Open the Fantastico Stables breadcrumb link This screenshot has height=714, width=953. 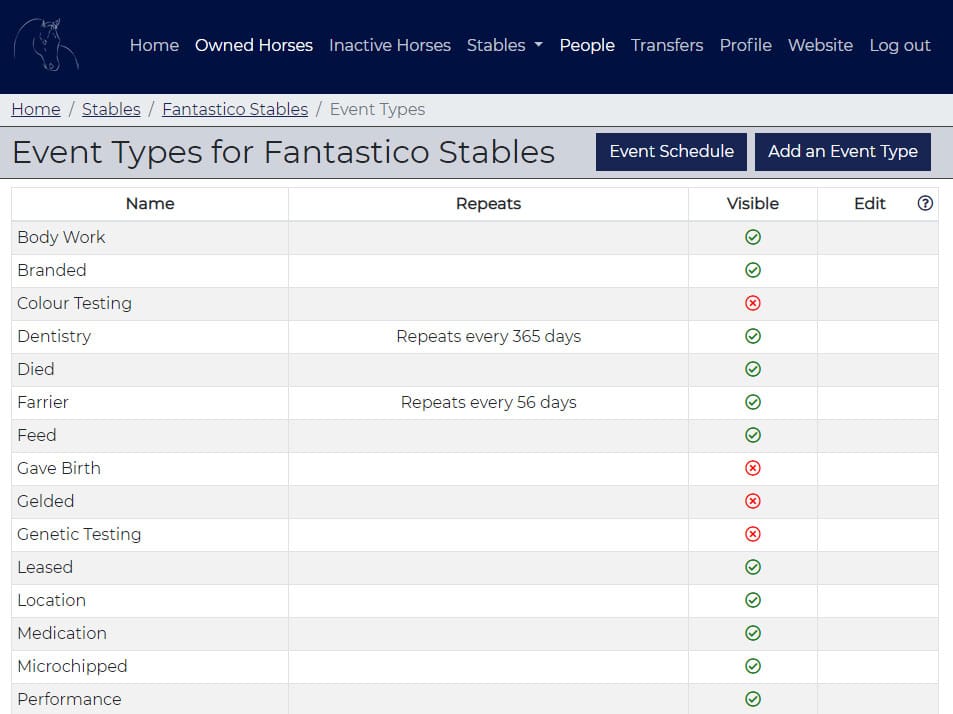coord(234,109)
